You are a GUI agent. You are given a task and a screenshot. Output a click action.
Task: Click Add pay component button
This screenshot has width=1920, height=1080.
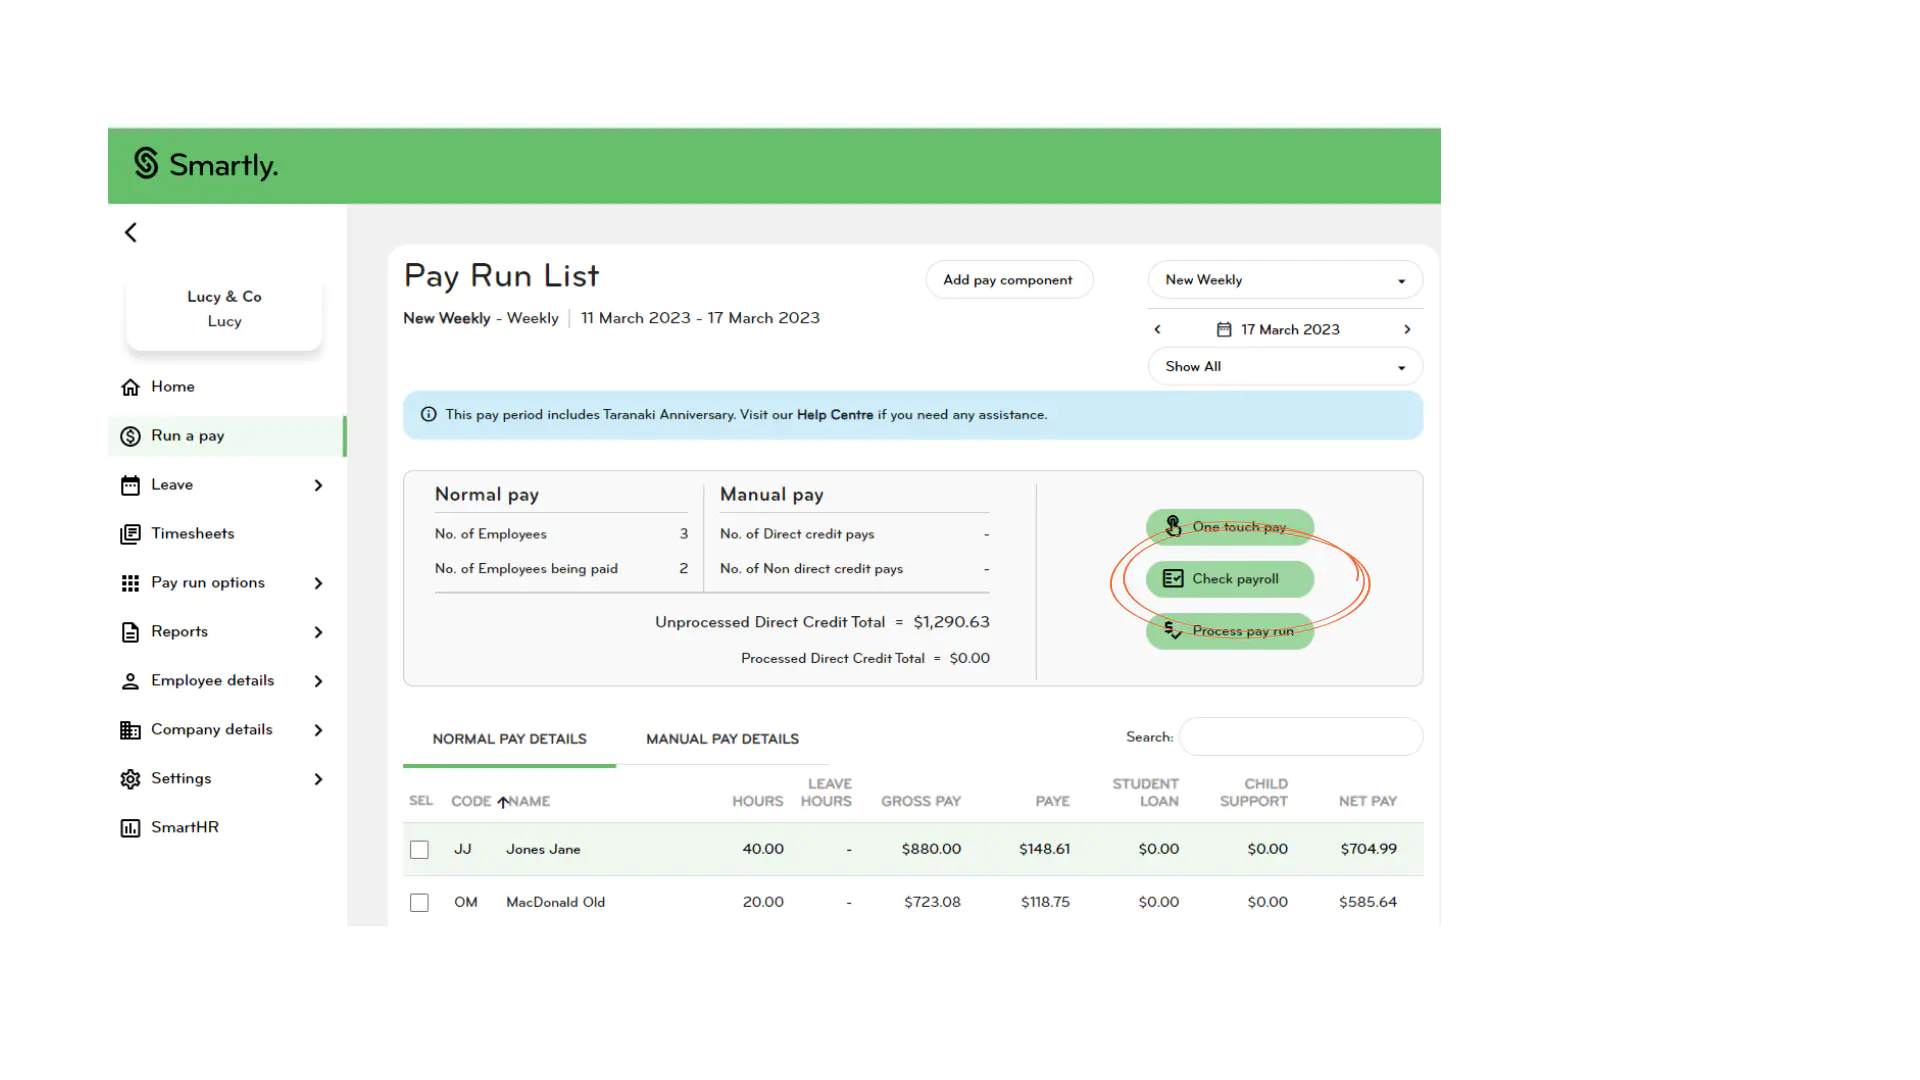[x=1009, y=280]
